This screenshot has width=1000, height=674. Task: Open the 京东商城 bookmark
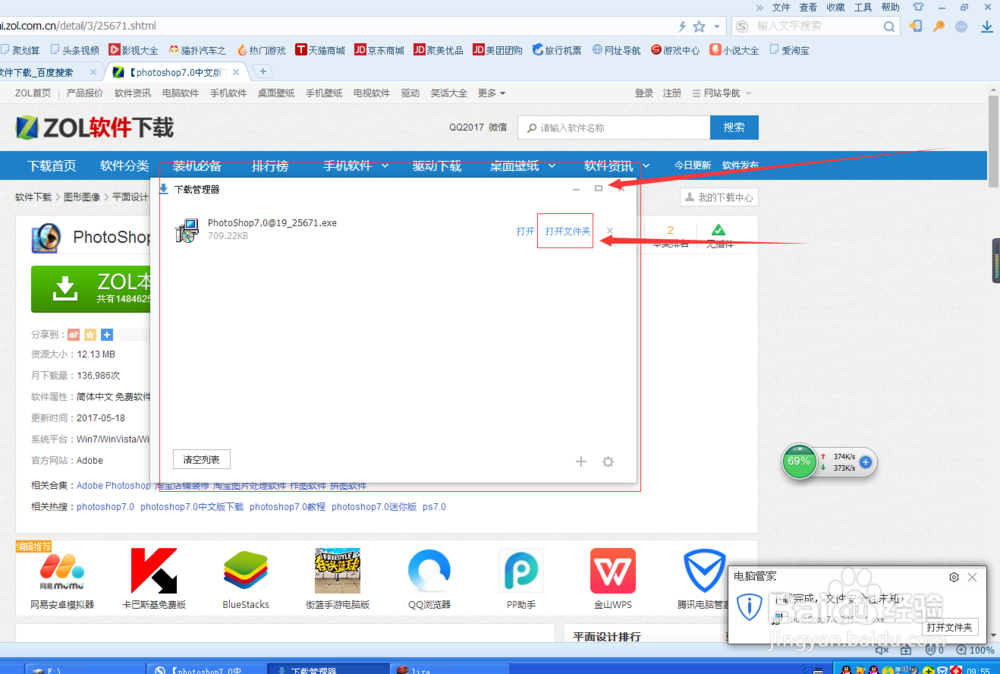[x=379, y=50]
